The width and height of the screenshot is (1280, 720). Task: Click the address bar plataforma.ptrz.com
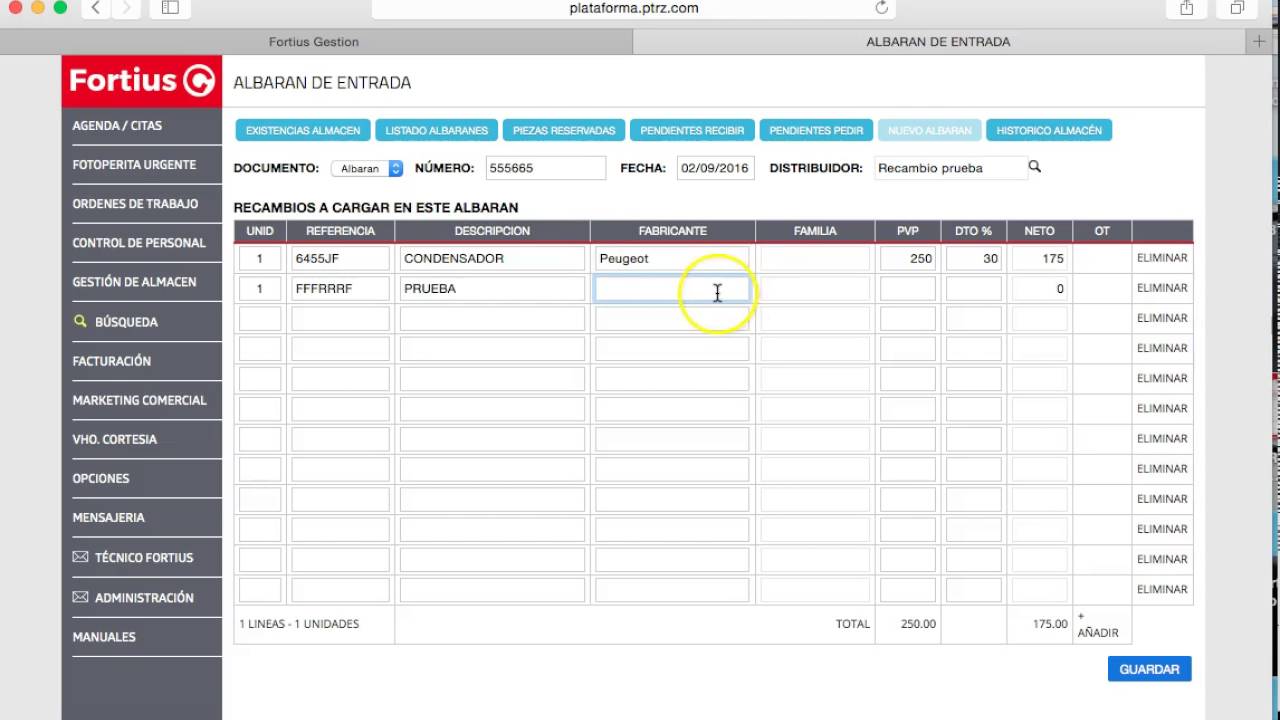(634, 8)
